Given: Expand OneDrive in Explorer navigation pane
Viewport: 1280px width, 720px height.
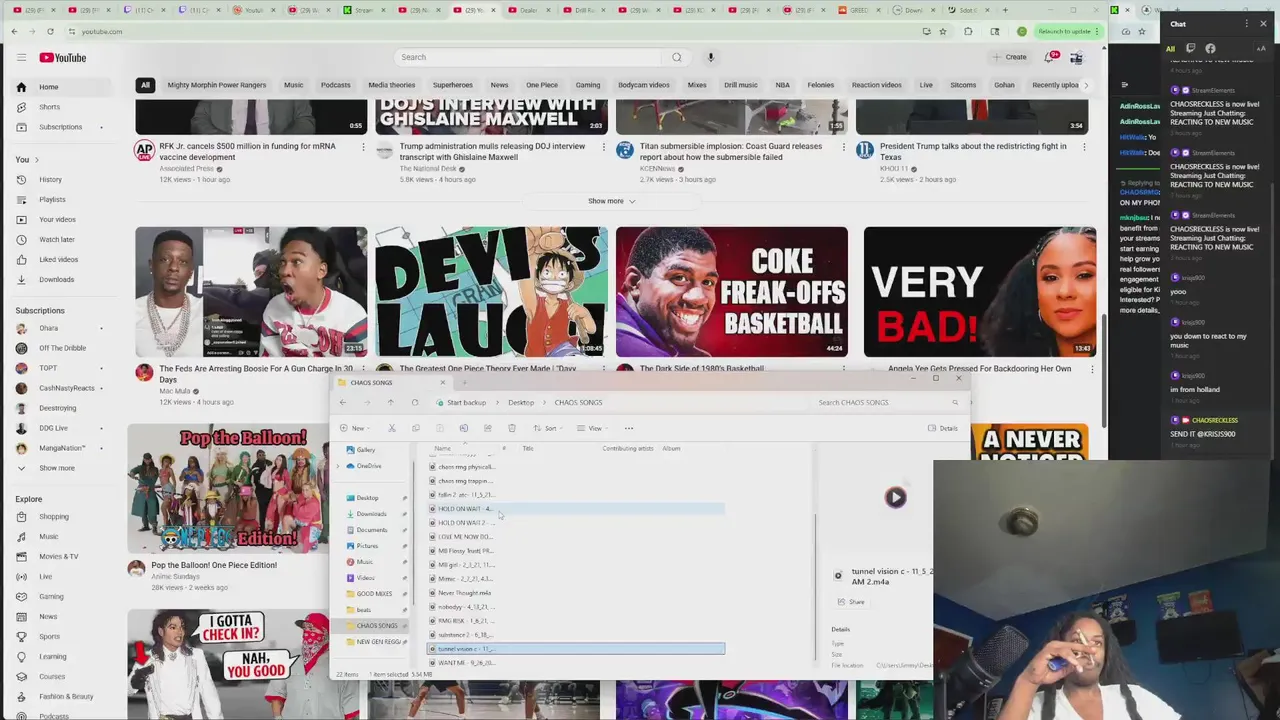Looking at the screenshot, I should pyautogui.click(x=339, y=466).
